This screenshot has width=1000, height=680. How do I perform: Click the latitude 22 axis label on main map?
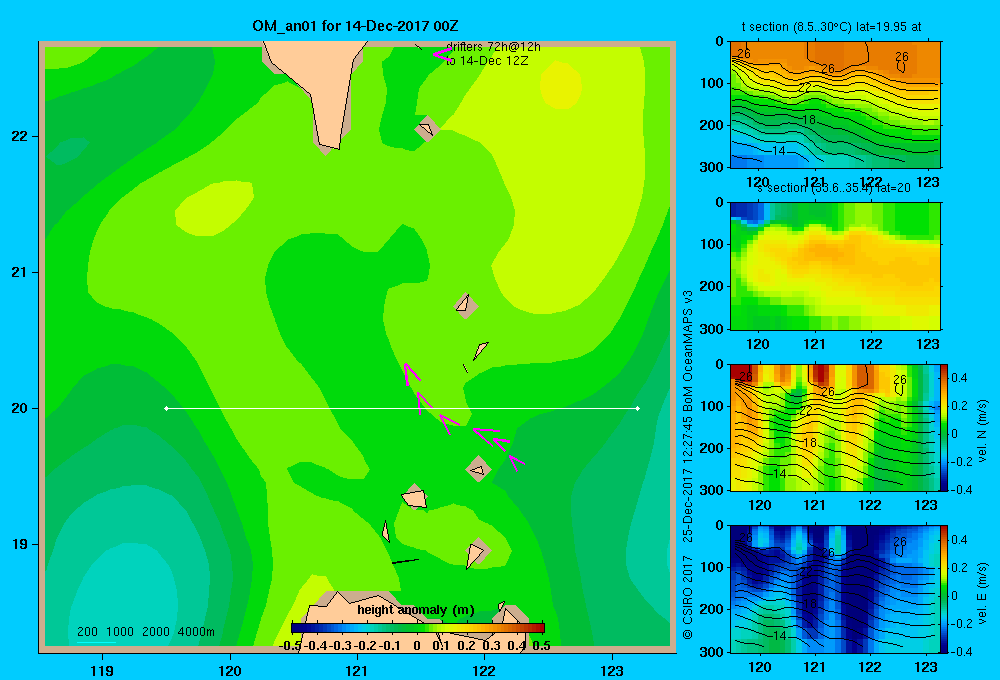point(20,136)
